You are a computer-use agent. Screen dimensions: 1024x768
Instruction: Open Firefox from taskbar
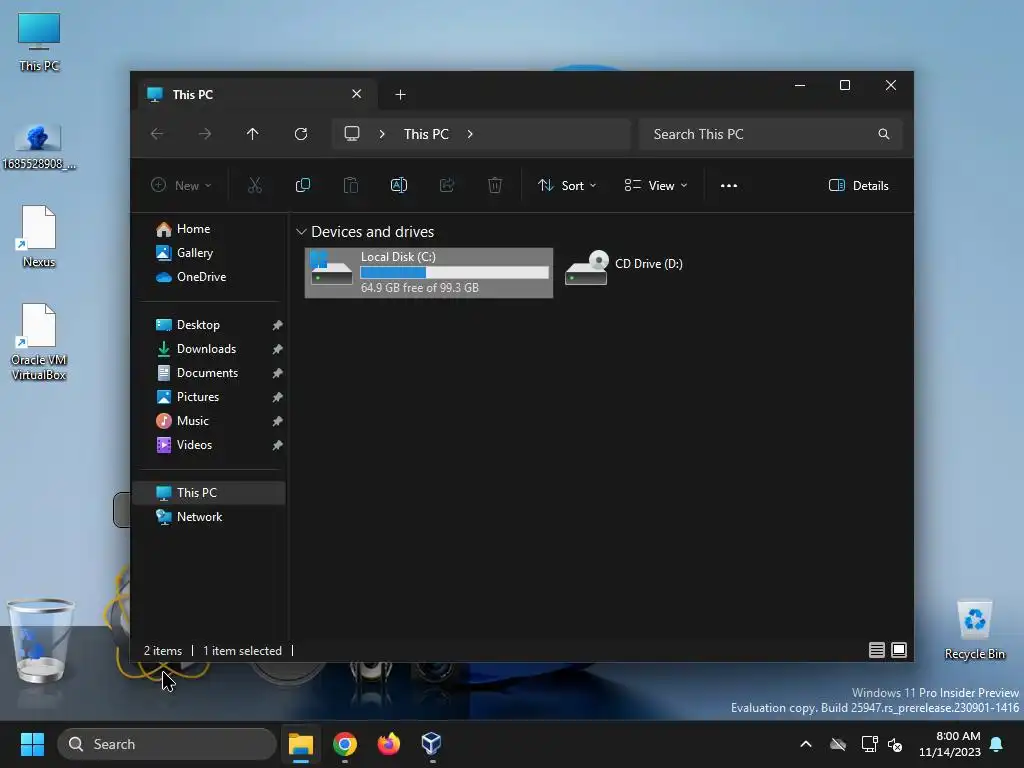(389, 744)
